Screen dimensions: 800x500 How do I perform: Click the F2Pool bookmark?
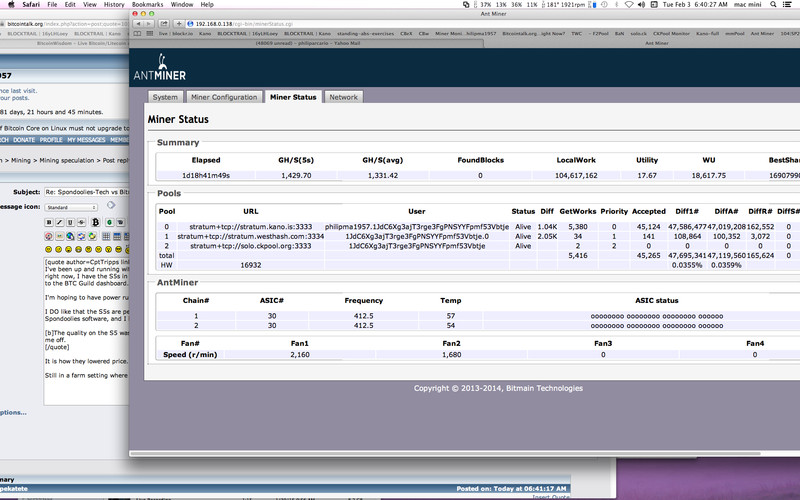click(598, 34)
